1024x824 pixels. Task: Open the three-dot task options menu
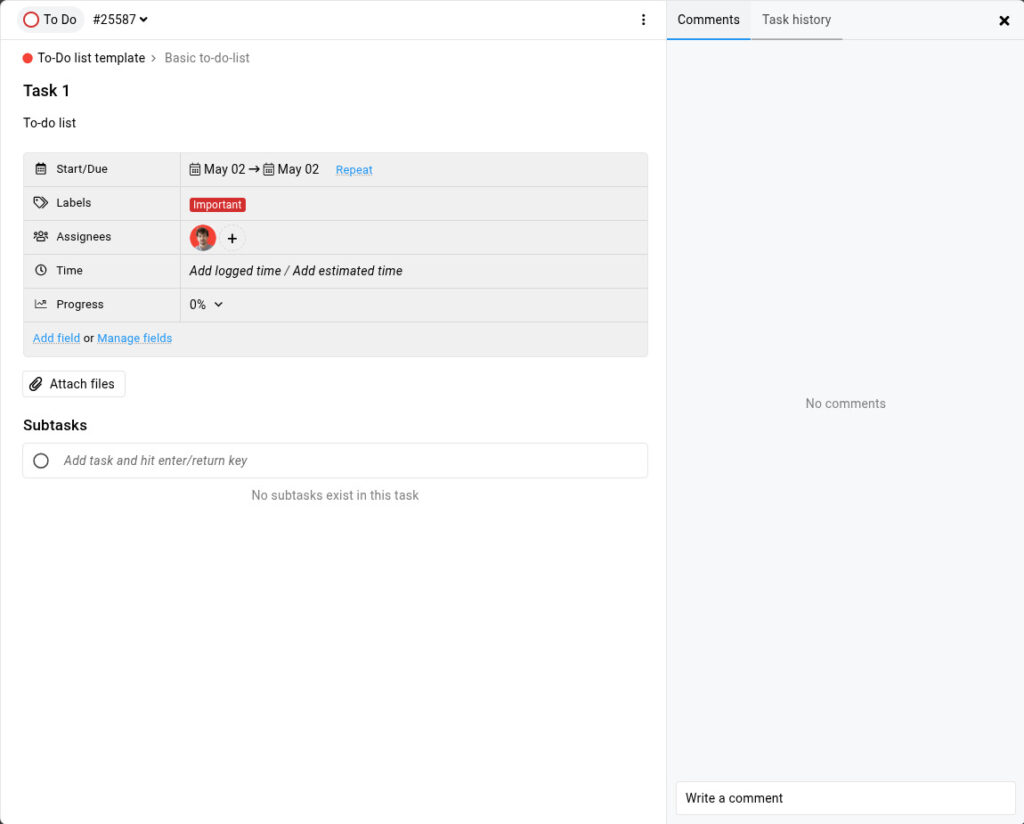643,20
